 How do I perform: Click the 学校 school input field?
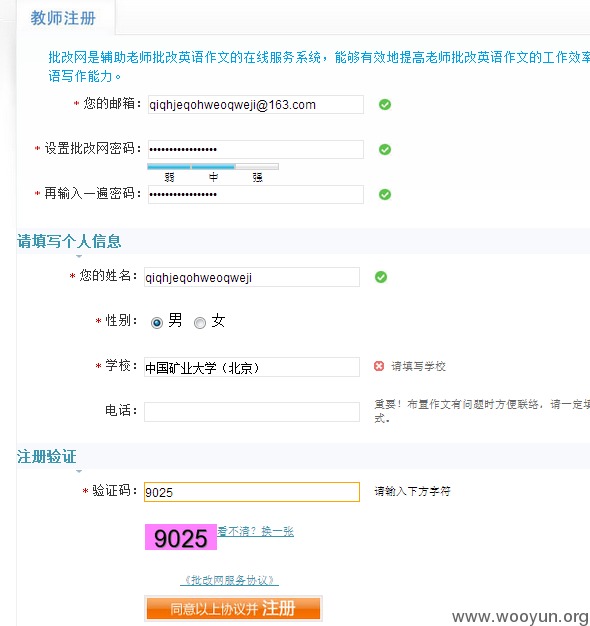coord(251,367)
